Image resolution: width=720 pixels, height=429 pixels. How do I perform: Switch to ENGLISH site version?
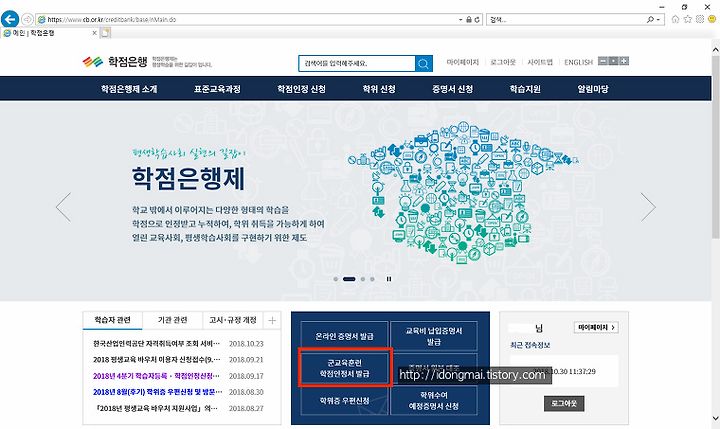coord(579,62)
